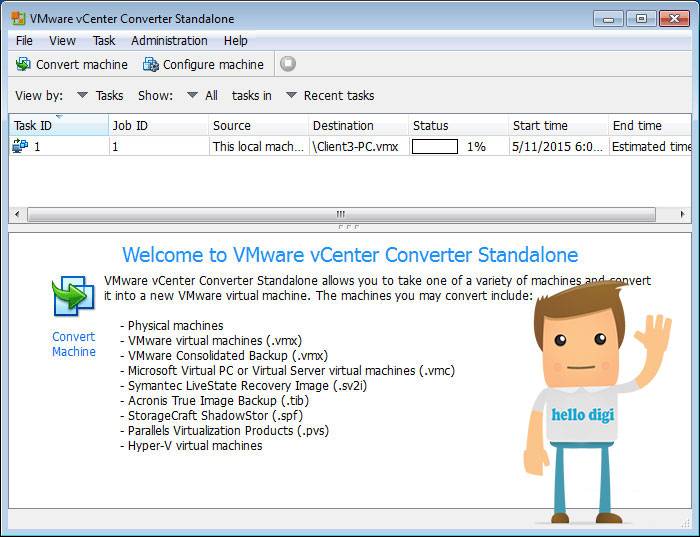Image resolution: width=700 pixels, height=537 pixels.
Task: Sort by Status column header
Action: tap(458, 125)
